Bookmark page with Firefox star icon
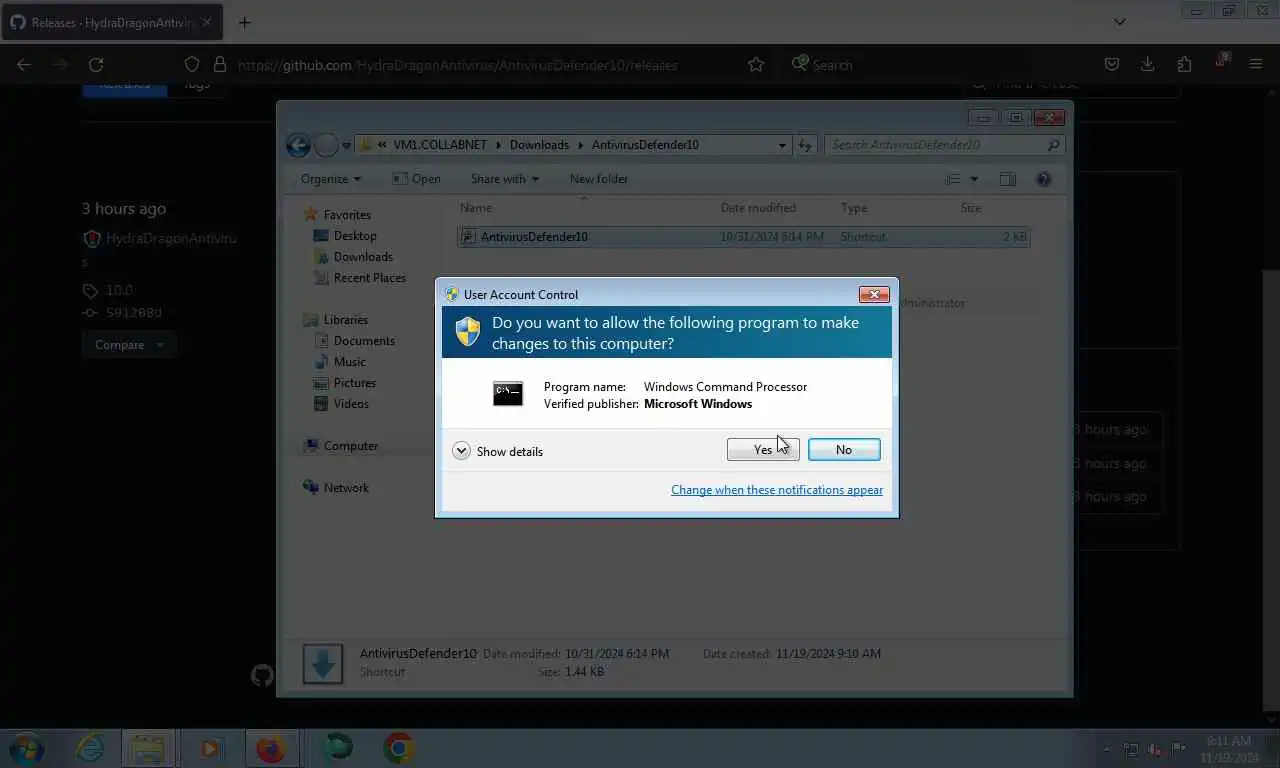 [756, 64]
